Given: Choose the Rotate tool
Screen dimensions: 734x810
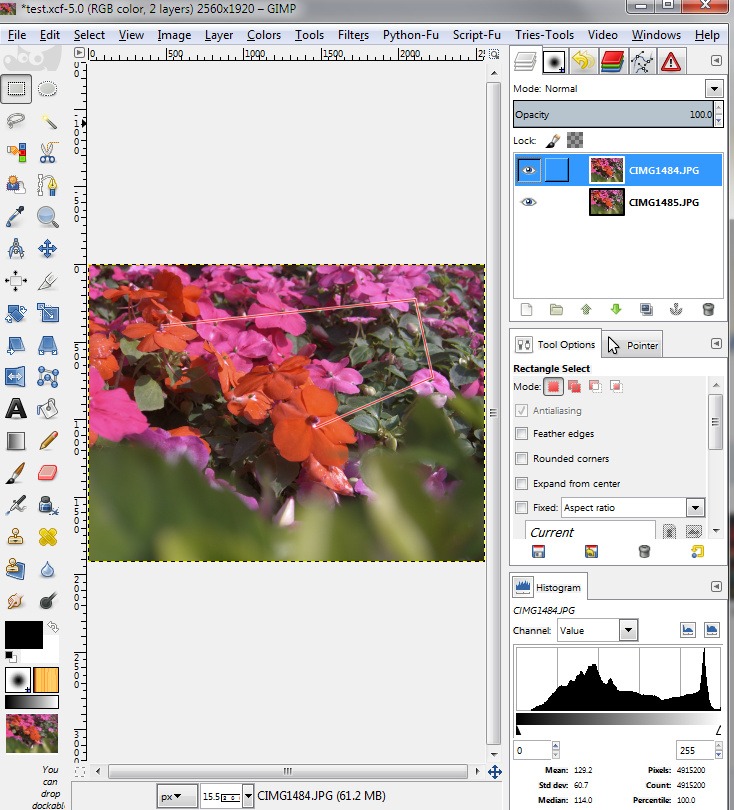Looking at the screenshot, I should pos(16,313).
